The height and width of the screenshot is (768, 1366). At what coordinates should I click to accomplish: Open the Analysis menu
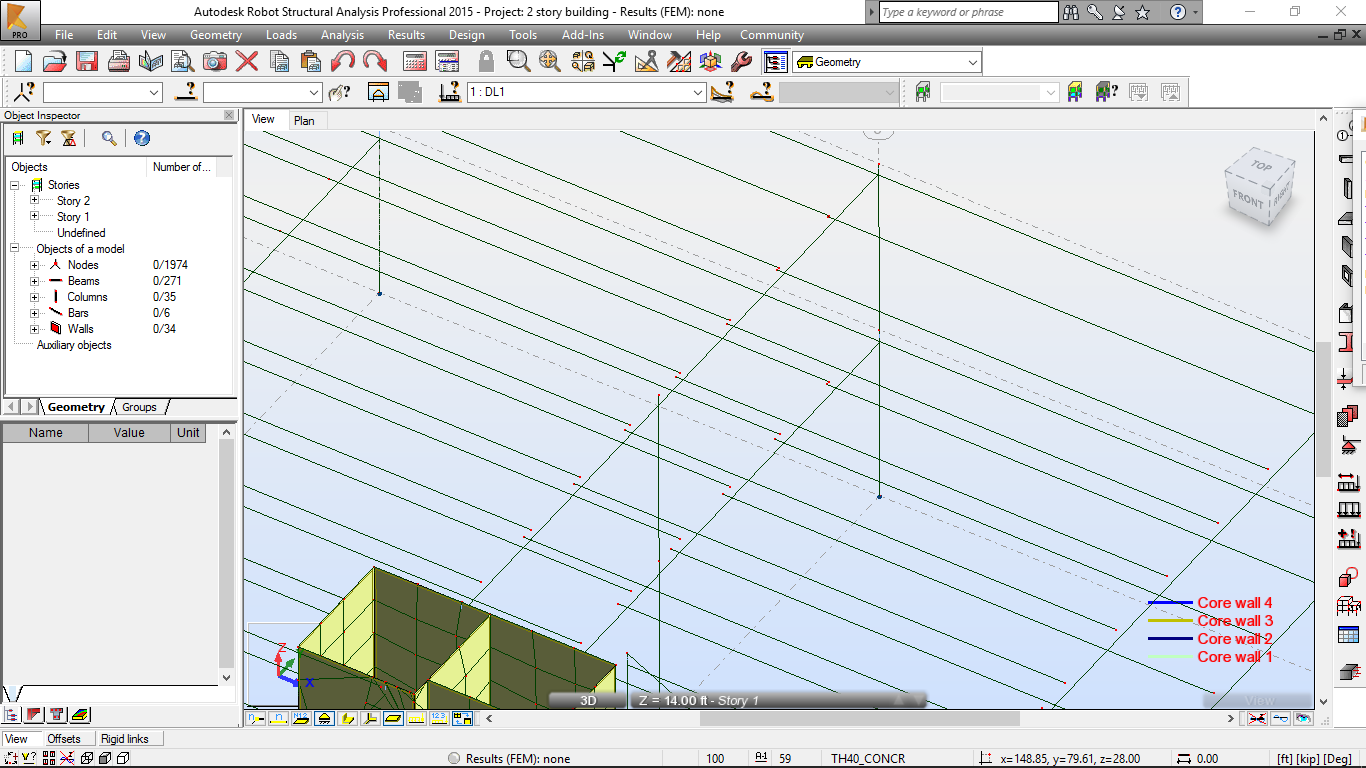[342, 35]
